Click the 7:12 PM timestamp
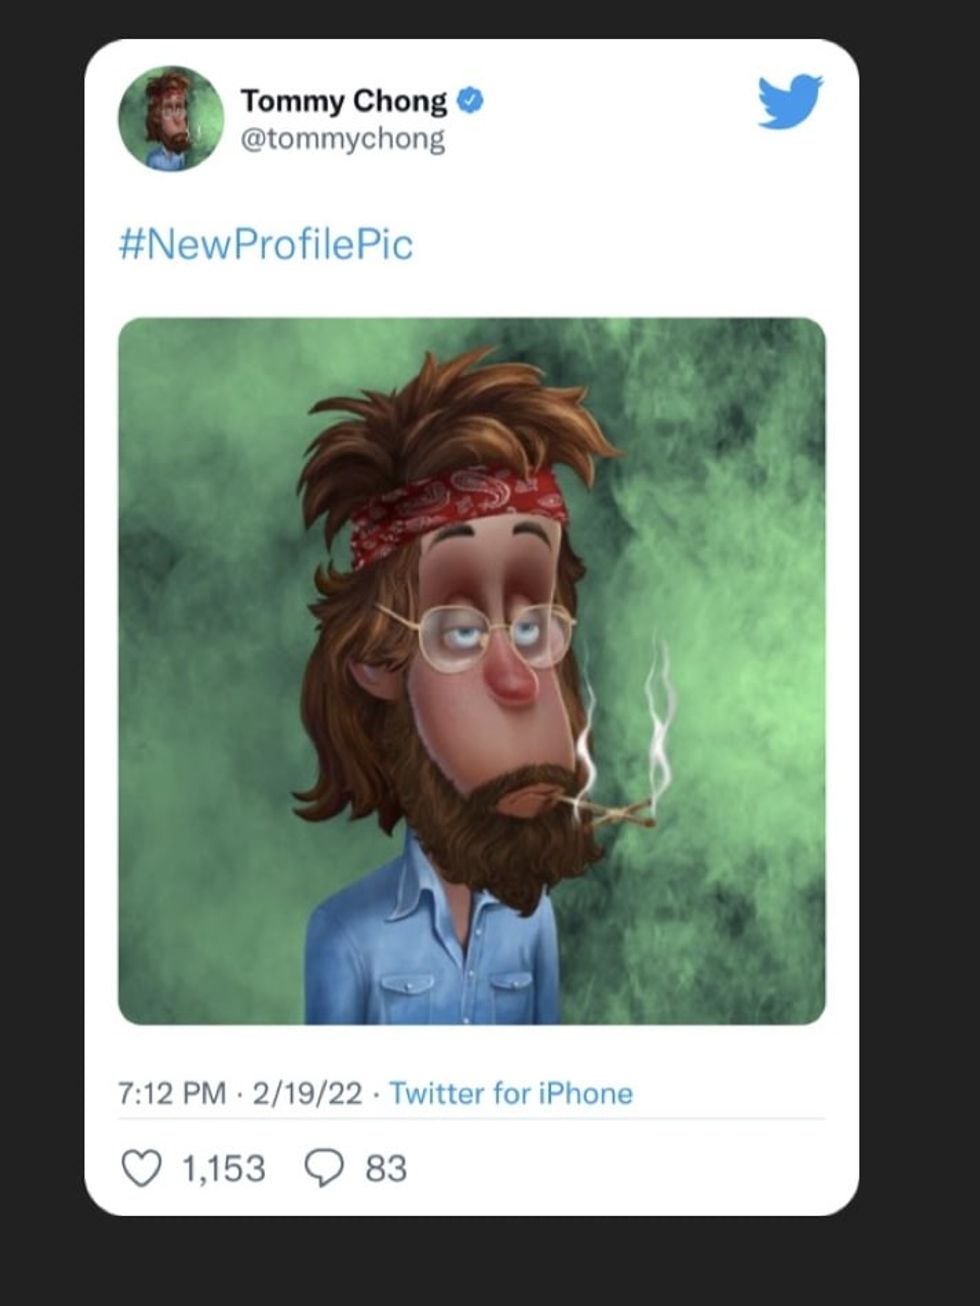Viewport: 980px width, 1306px height. pyautogui.click(x=171, y=1093)
